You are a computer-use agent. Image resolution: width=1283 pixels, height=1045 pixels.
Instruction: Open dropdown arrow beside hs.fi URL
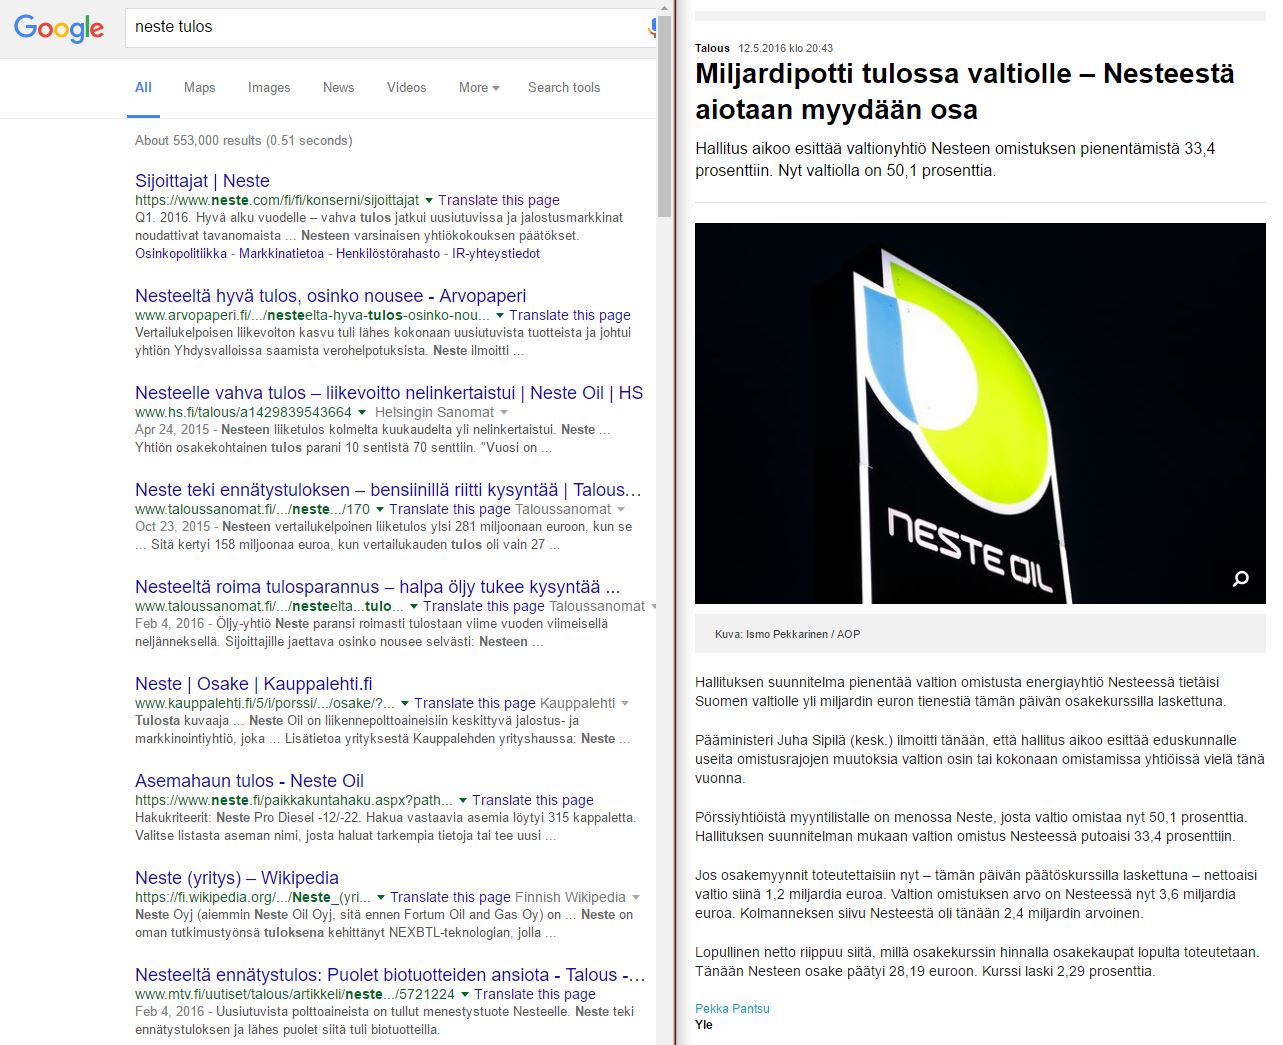pos(362,412)
